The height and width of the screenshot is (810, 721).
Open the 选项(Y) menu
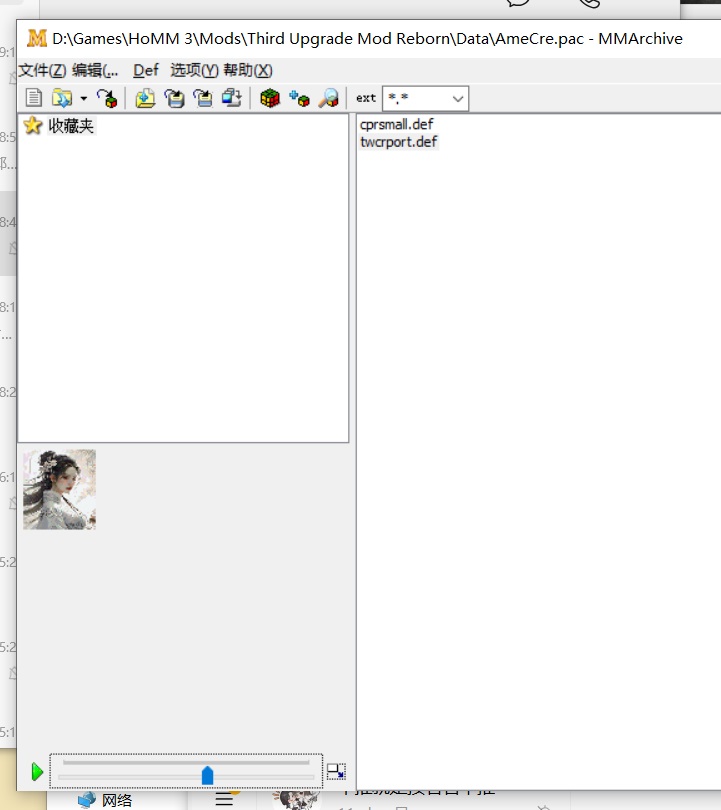tap(194, 70)
